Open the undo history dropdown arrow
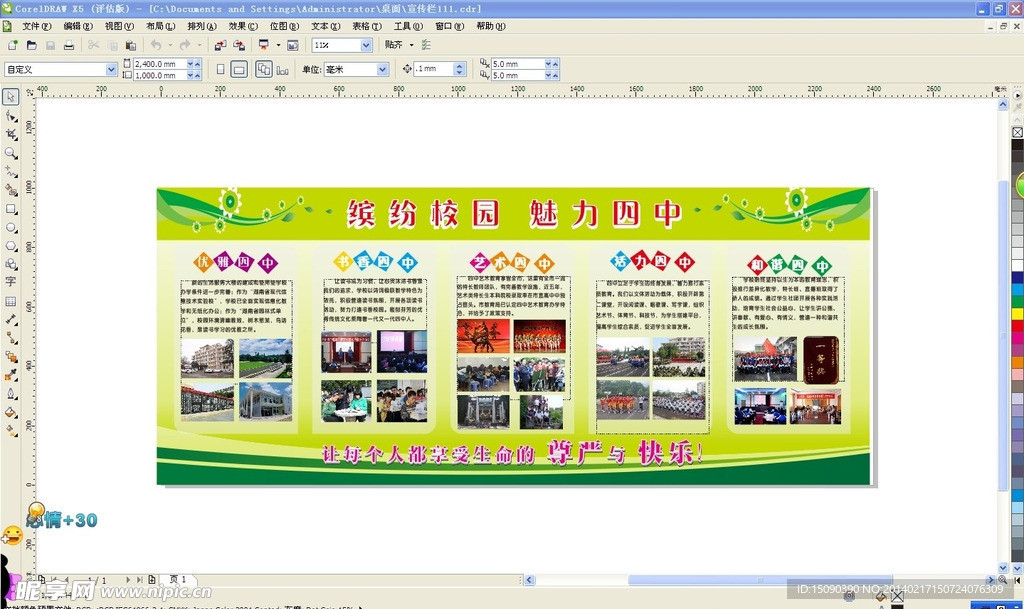Viewport: 1024px width, 609px height. 170,45
